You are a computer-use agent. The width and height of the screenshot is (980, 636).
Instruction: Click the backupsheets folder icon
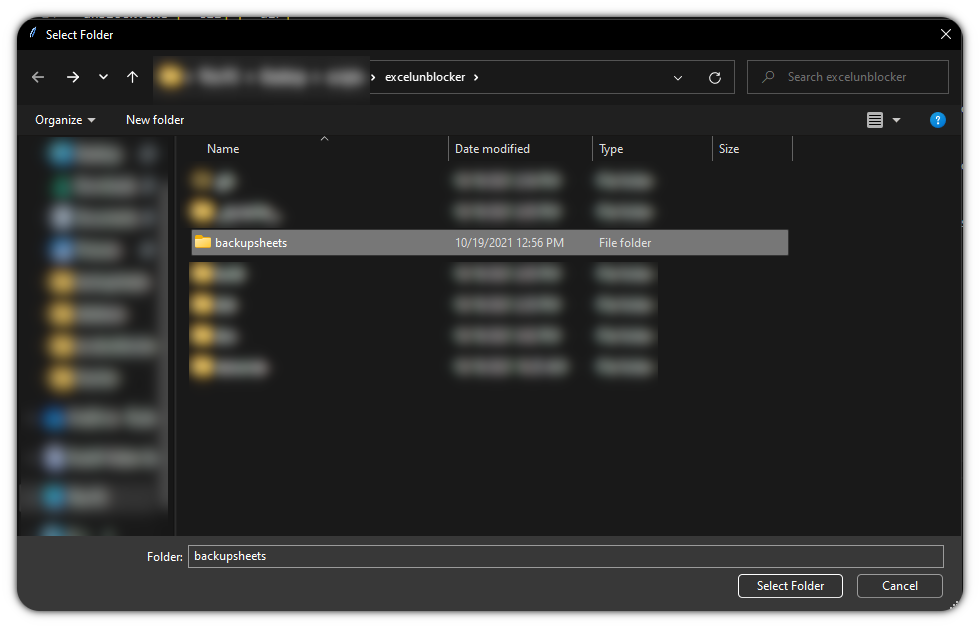(x=202, y=242)
